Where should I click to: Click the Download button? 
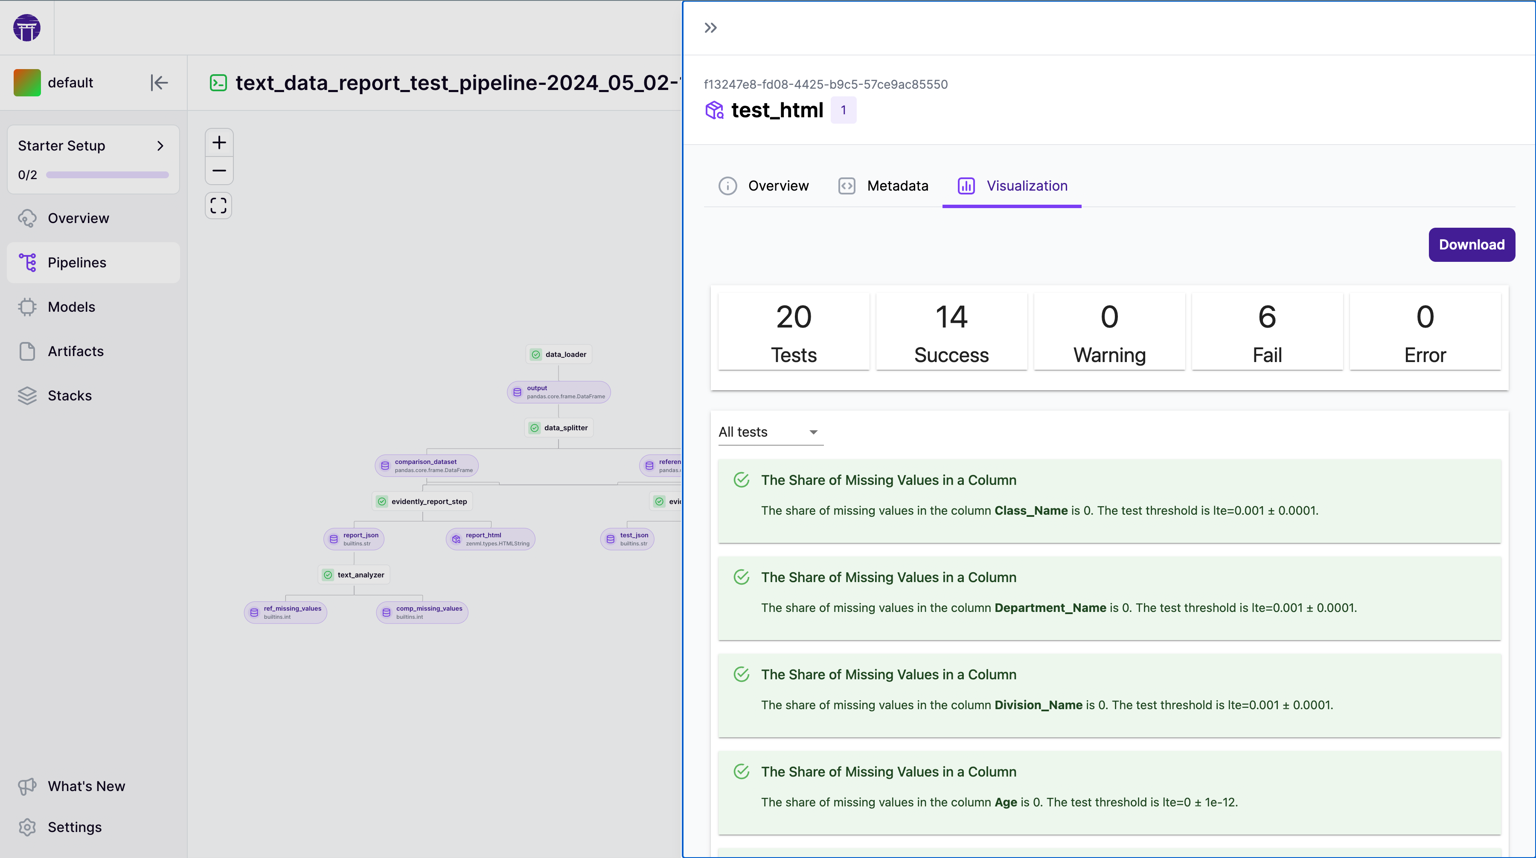point(1471,245)
